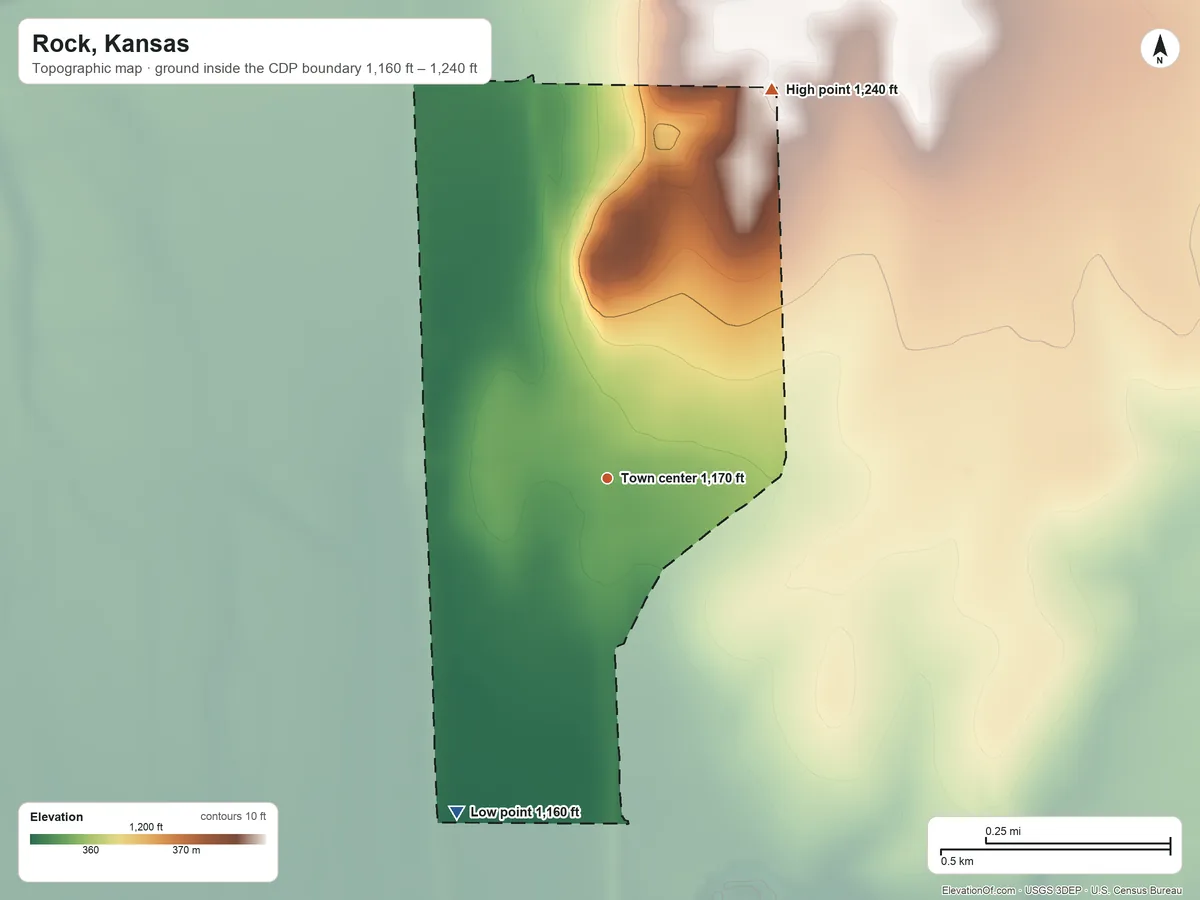The width and height of the screenshot is (1200, 900).
Task: Click the low point triangle marker
Action: pos(456,812)
